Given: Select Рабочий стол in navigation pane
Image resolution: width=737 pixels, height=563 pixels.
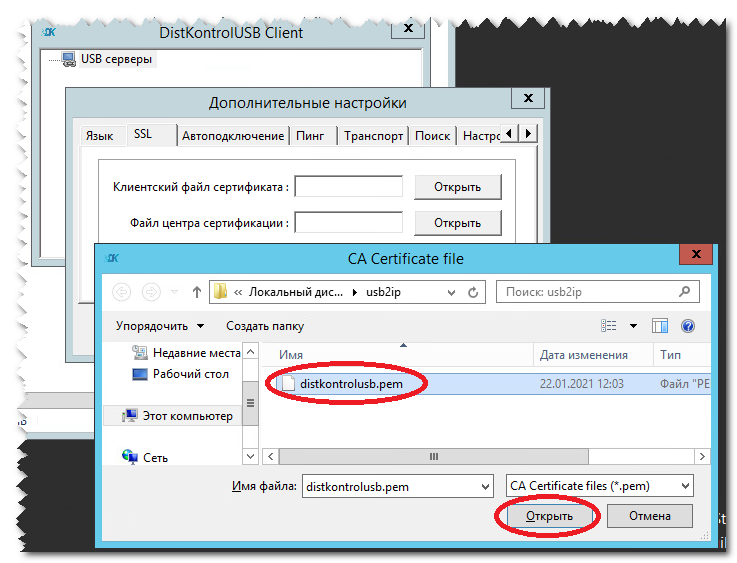Looking at the screenshot, I should point(181,374).
